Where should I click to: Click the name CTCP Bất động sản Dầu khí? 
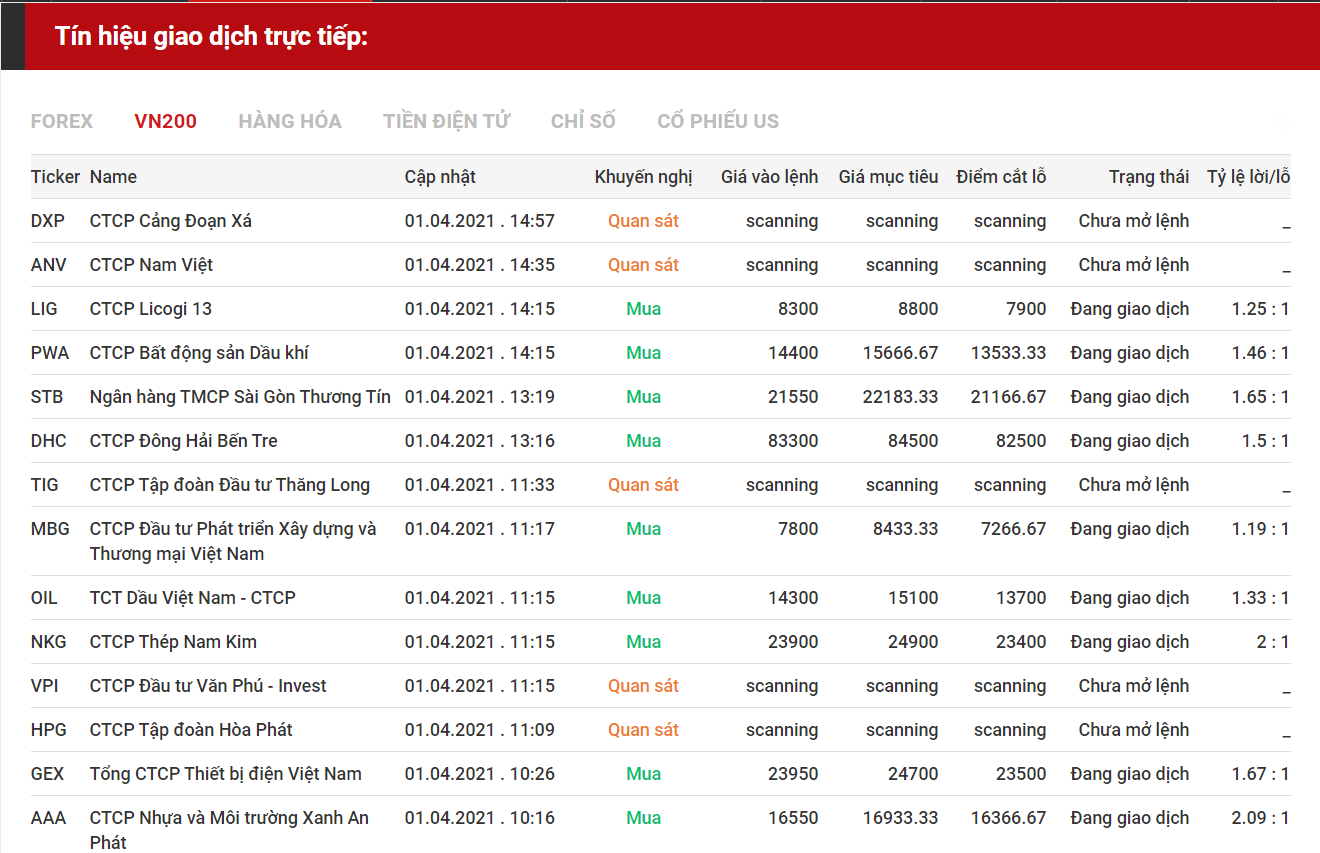tap(199, 353)
